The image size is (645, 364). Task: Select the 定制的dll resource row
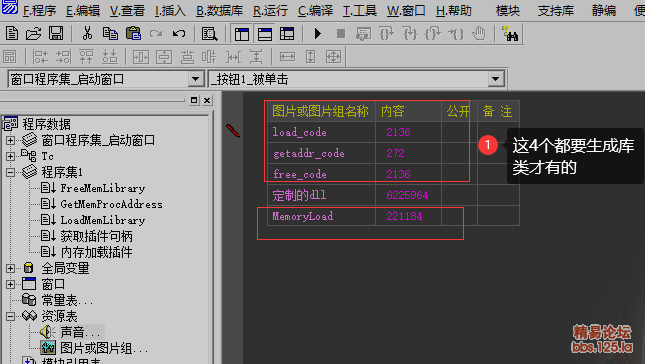click(x=393, y=195)
